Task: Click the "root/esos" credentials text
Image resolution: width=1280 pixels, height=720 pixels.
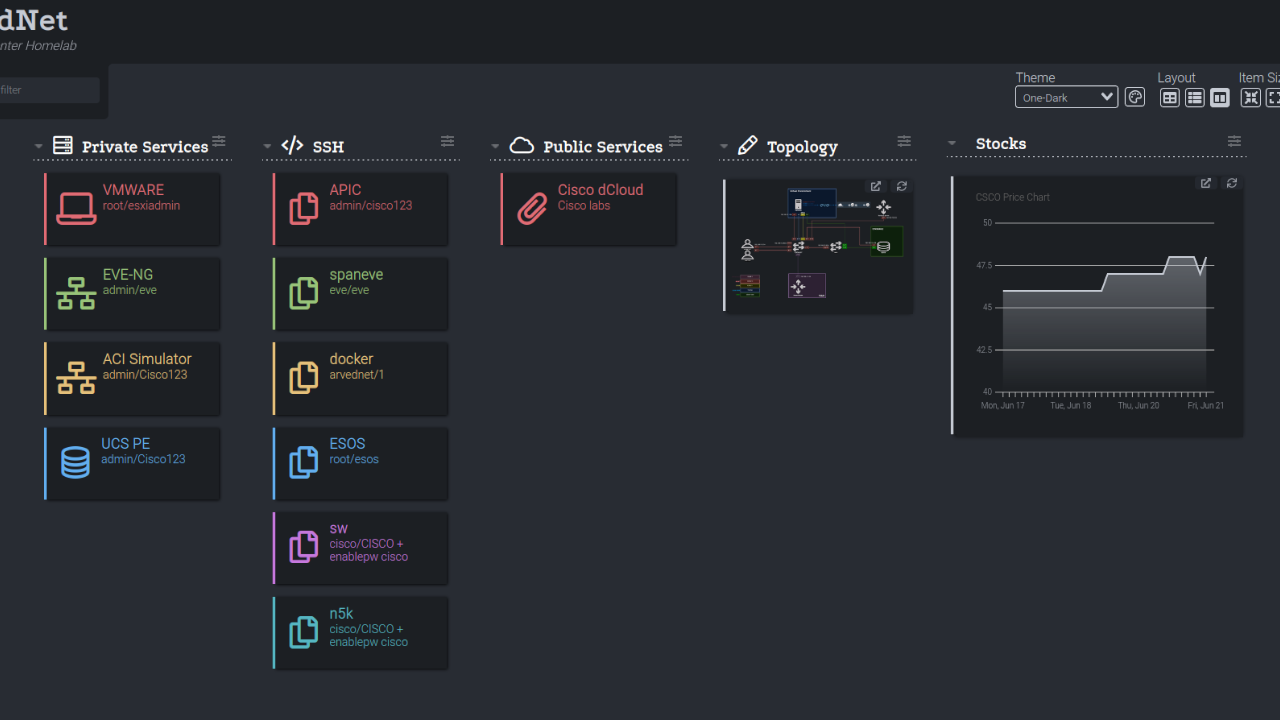Action: 354,460
